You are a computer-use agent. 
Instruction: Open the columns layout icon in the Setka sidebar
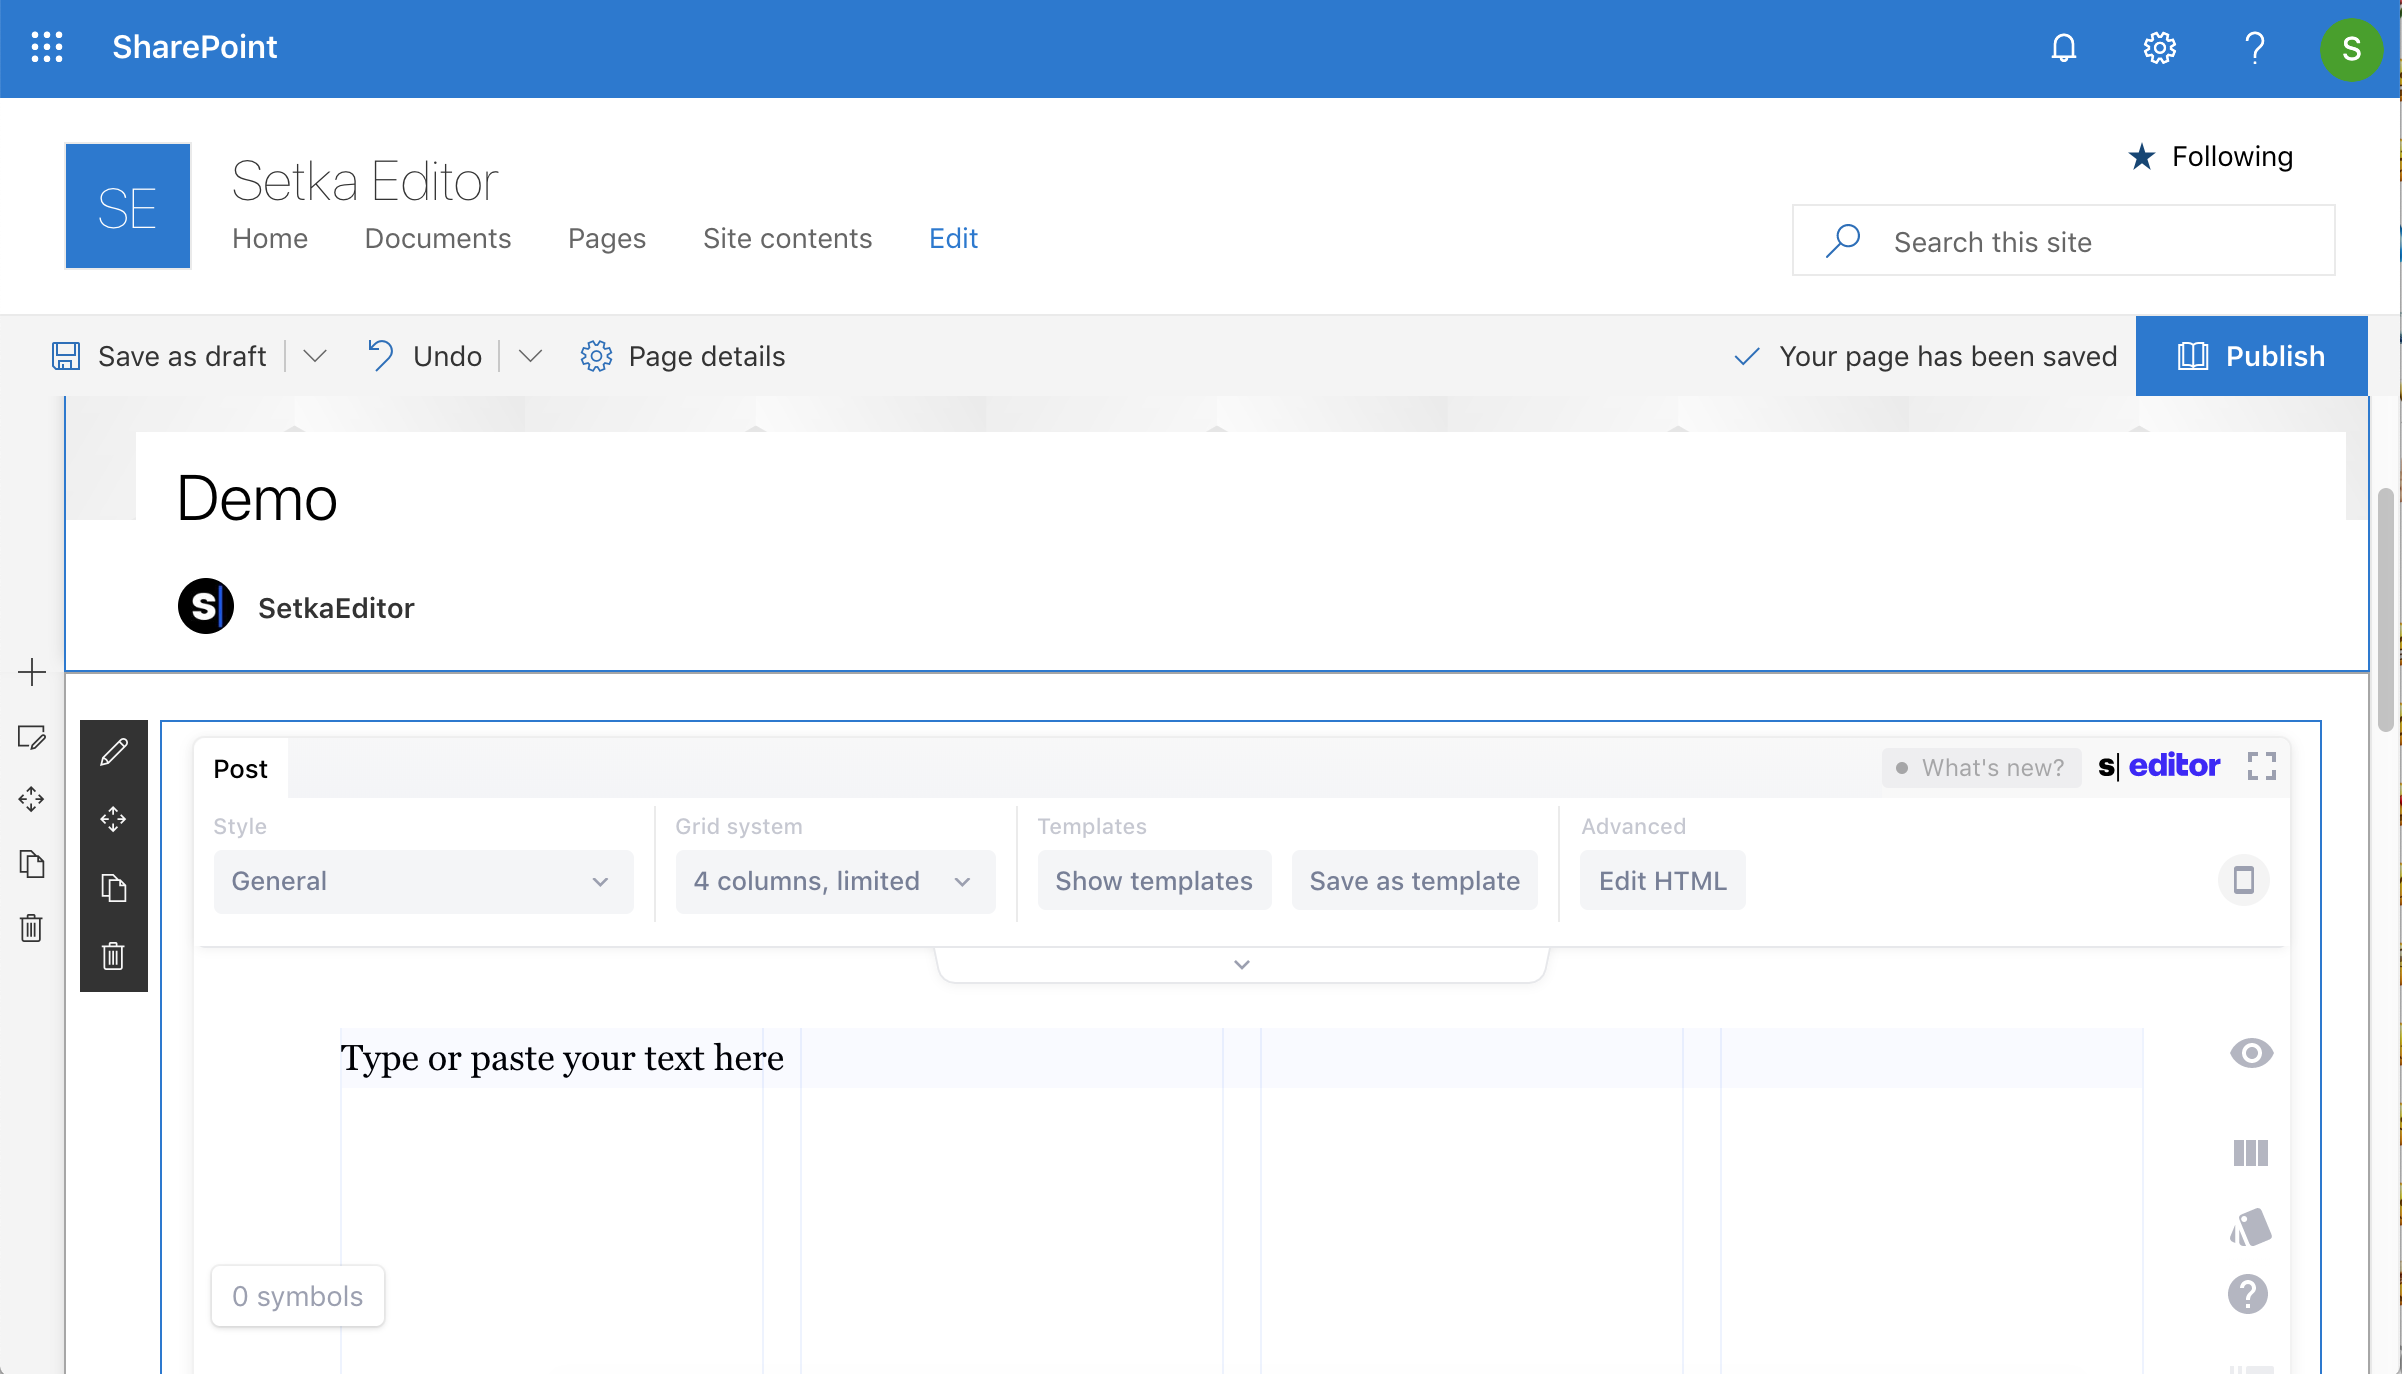2250,1154
